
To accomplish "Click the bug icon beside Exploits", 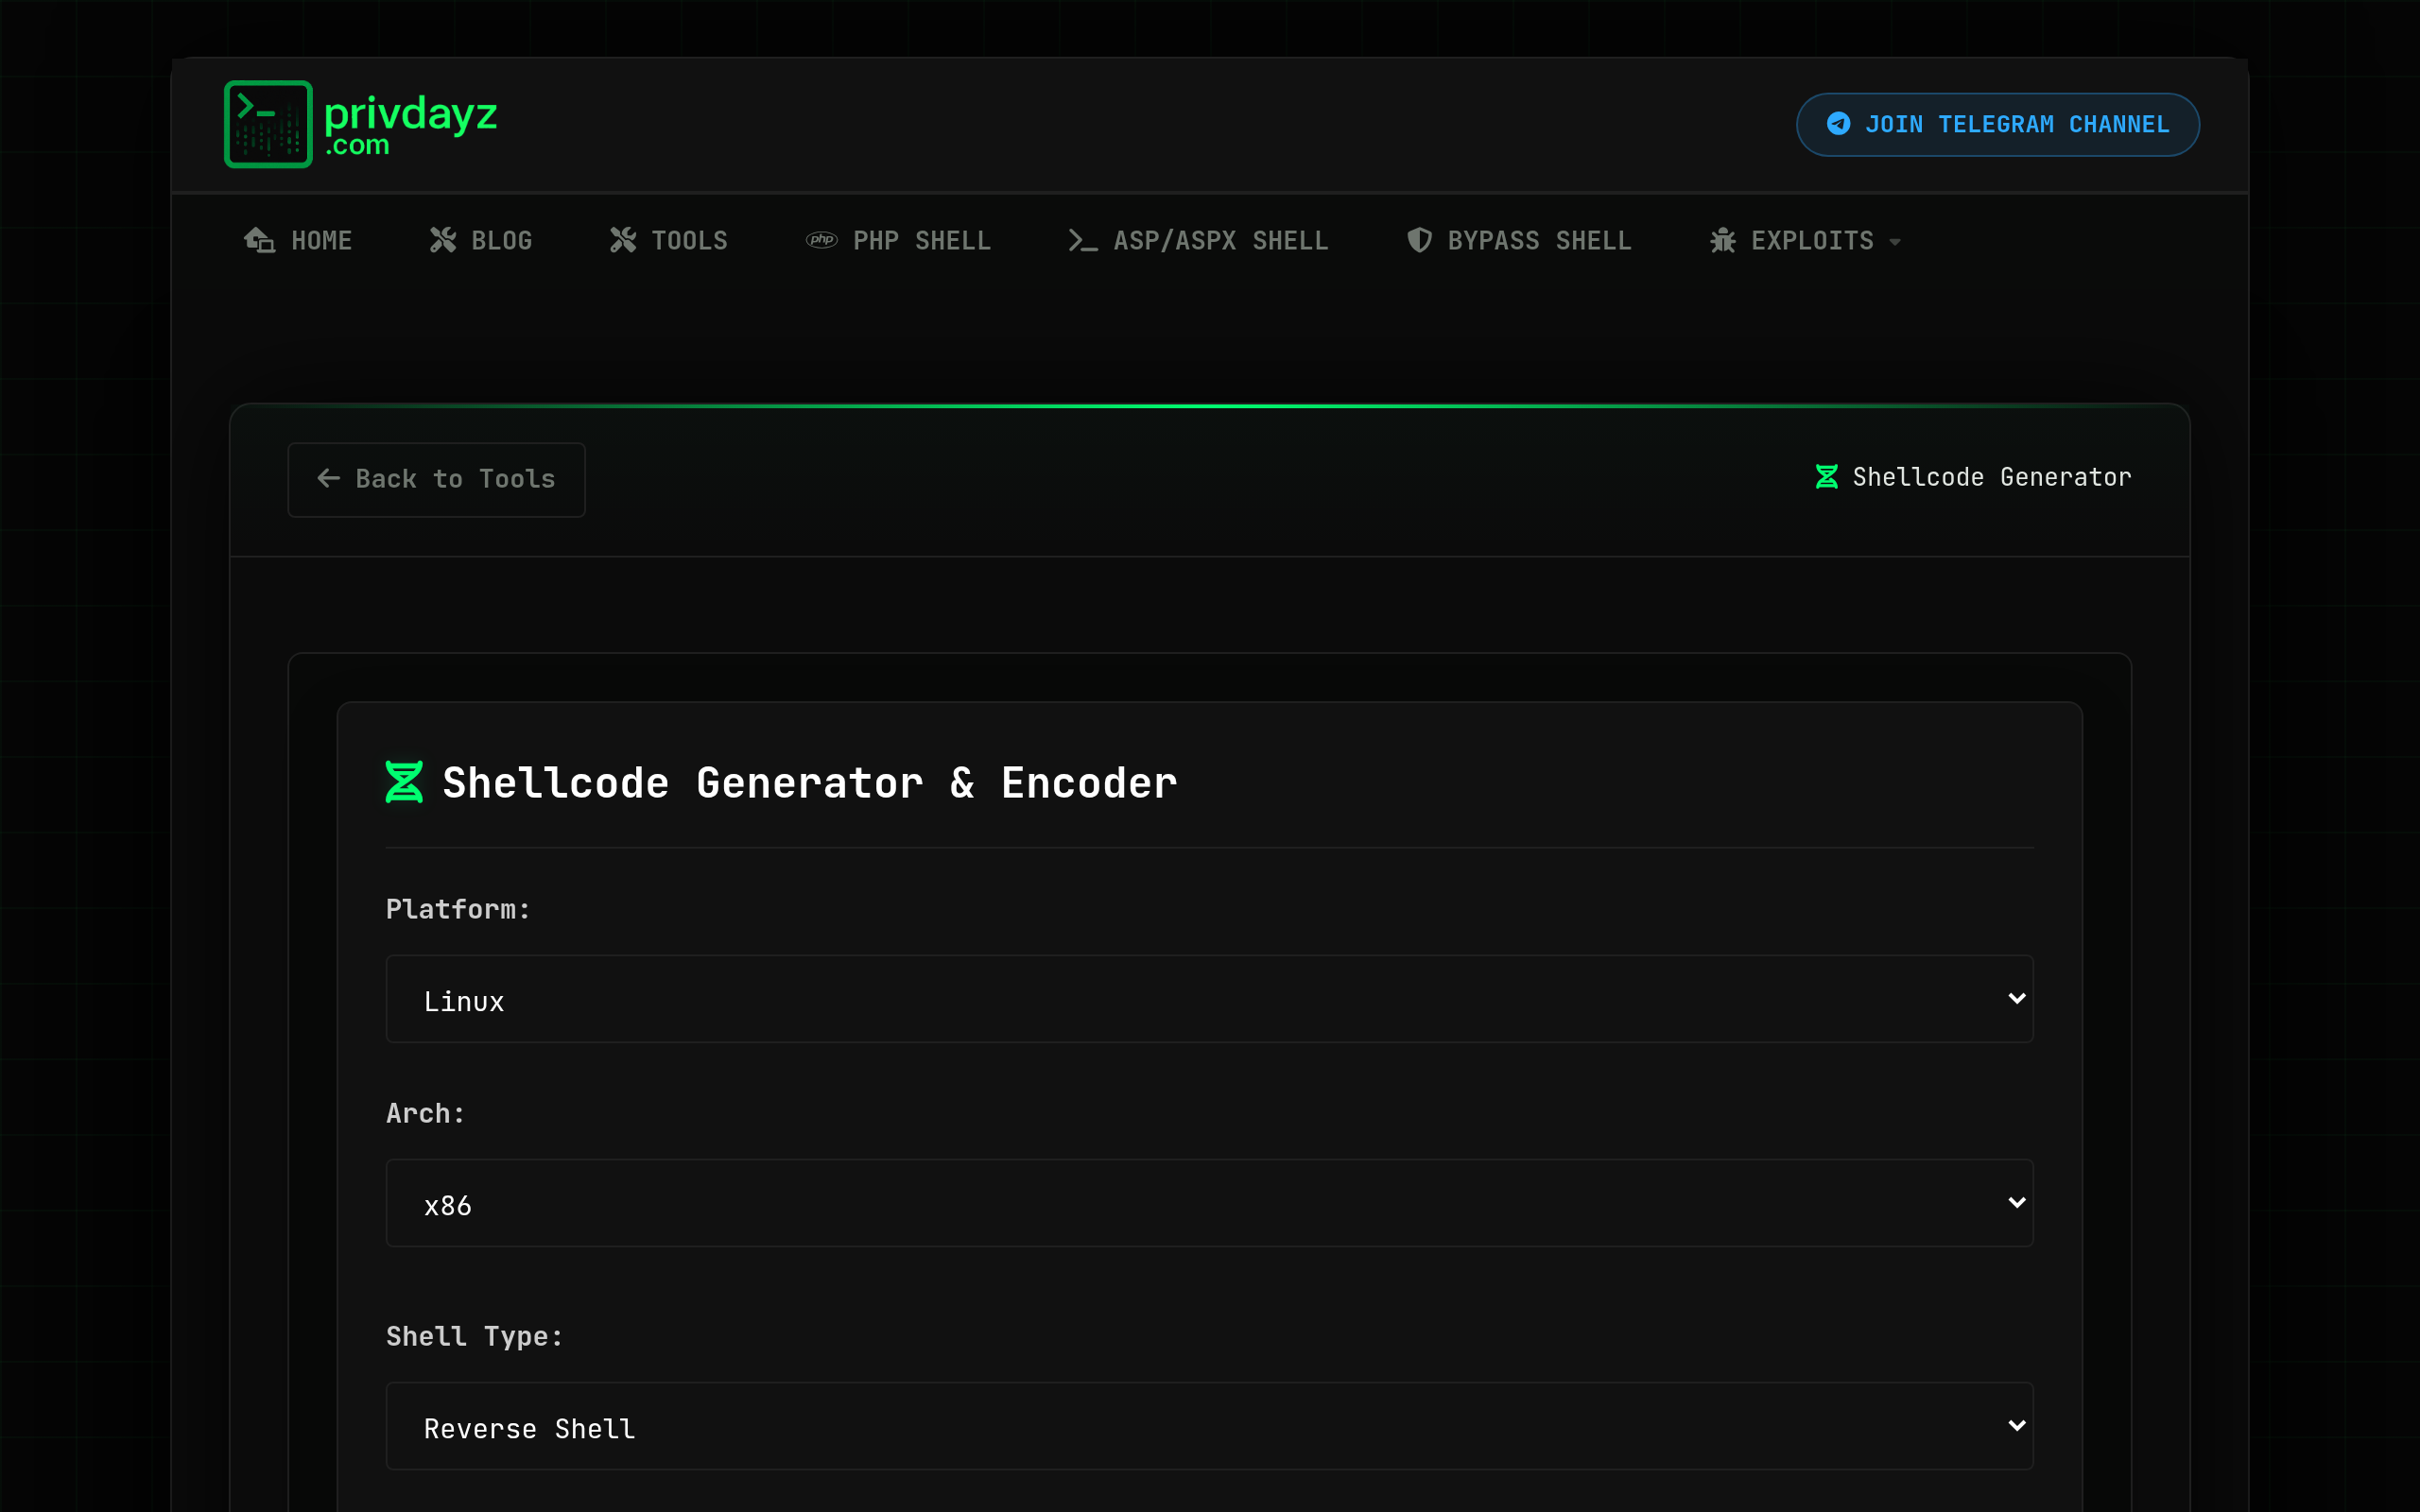I will [x=1722, y=240].
